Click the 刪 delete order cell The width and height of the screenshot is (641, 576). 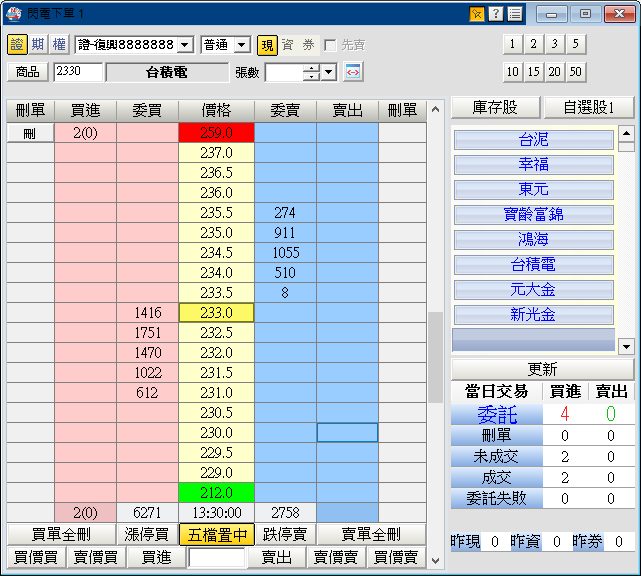coord(29,133)
